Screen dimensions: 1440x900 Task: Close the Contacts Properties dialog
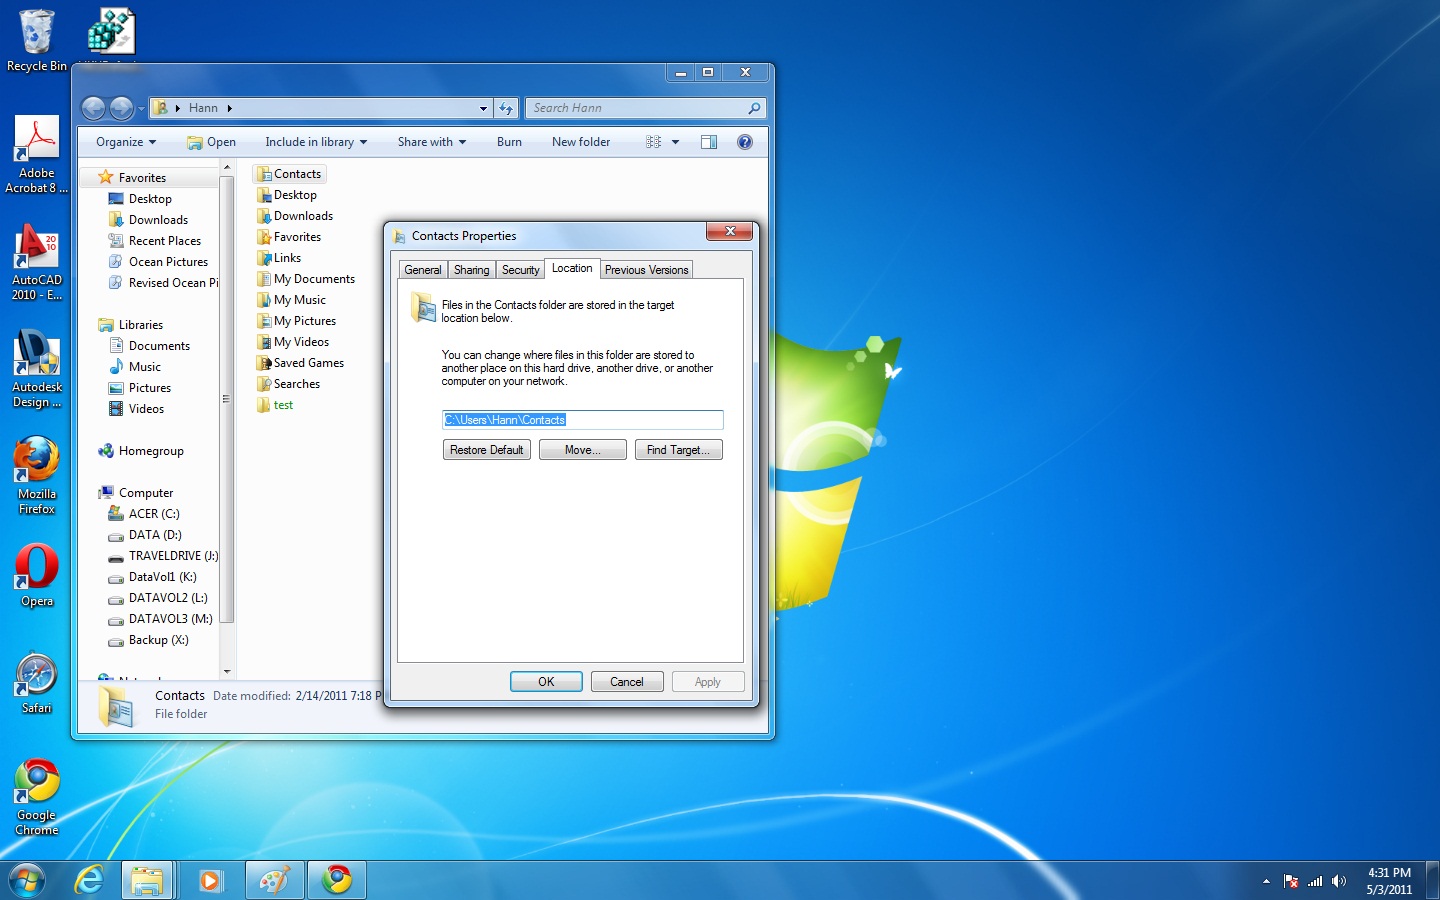(730, 231)
